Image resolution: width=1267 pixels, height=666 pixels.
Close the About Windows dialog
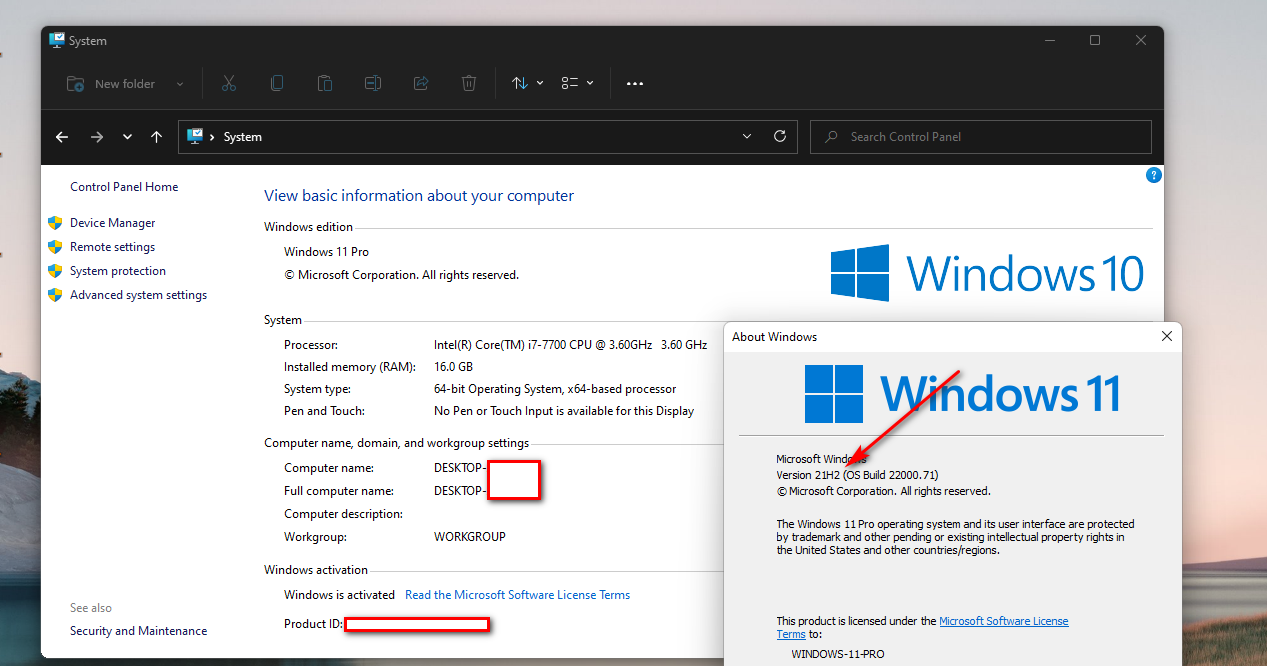coord(1166,337)
